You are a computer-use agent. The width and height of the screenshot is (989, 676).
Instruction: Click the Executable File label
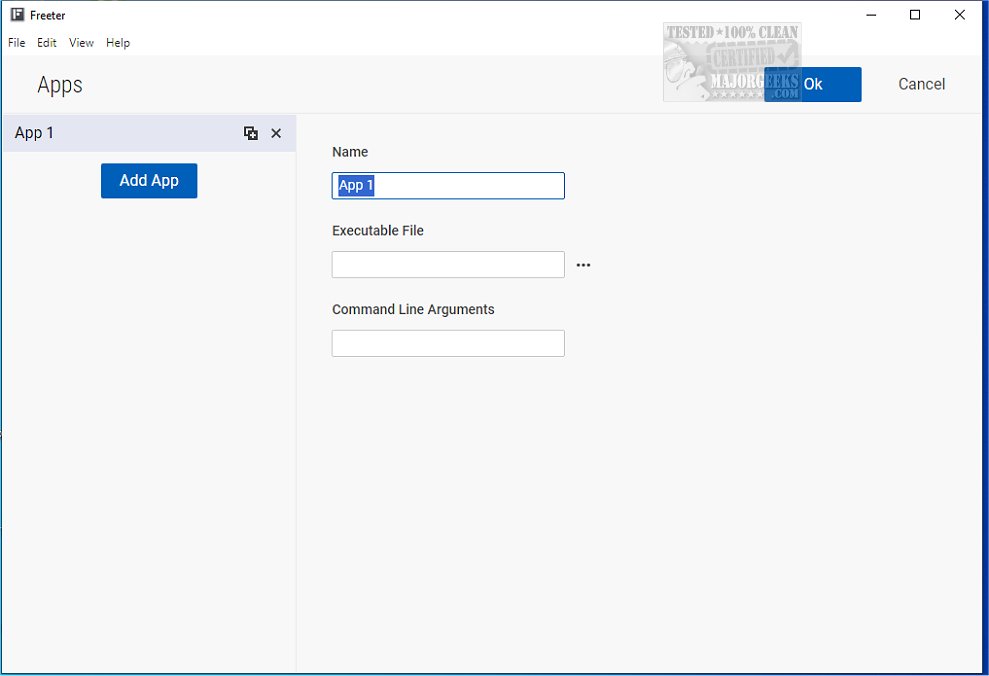[378, 231]
